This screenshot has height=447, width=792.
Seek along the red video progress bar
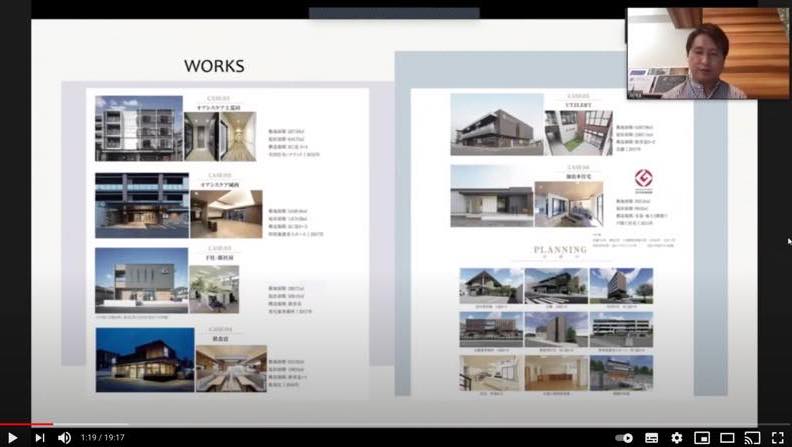[300, 424]
